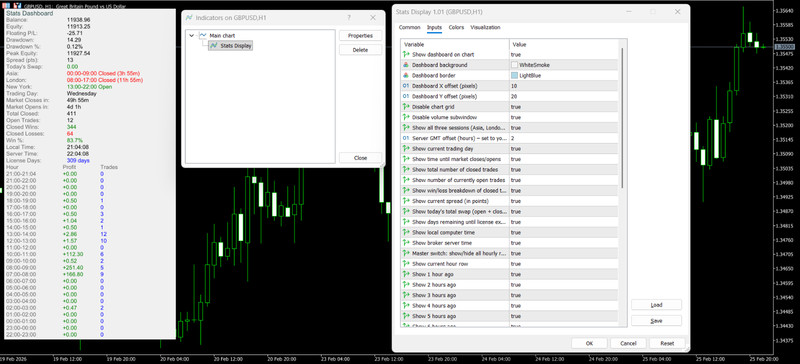
Task: Click the Load button
Action: click(x=656, y=305)
